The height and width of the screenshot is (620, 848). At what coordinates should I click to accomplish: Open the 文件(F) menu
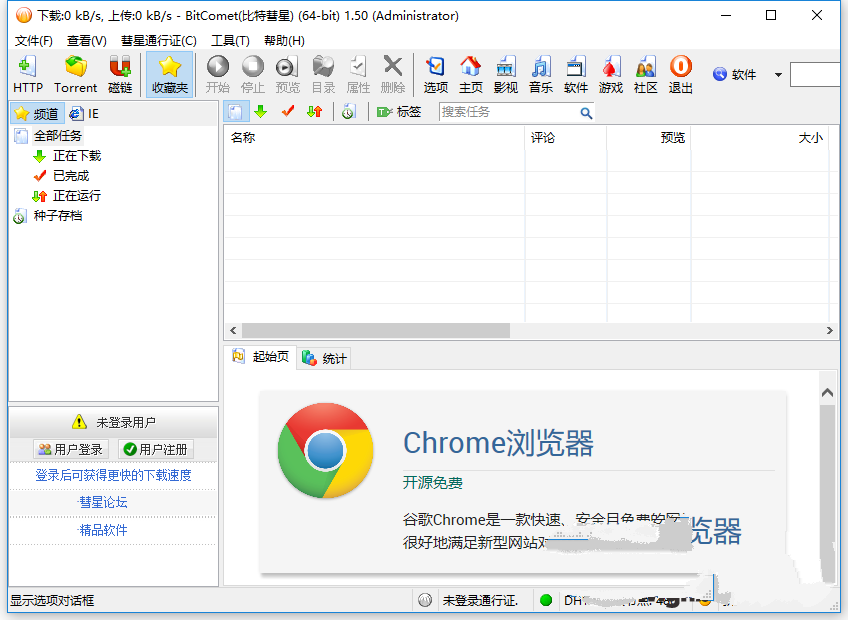pos(34,41)
